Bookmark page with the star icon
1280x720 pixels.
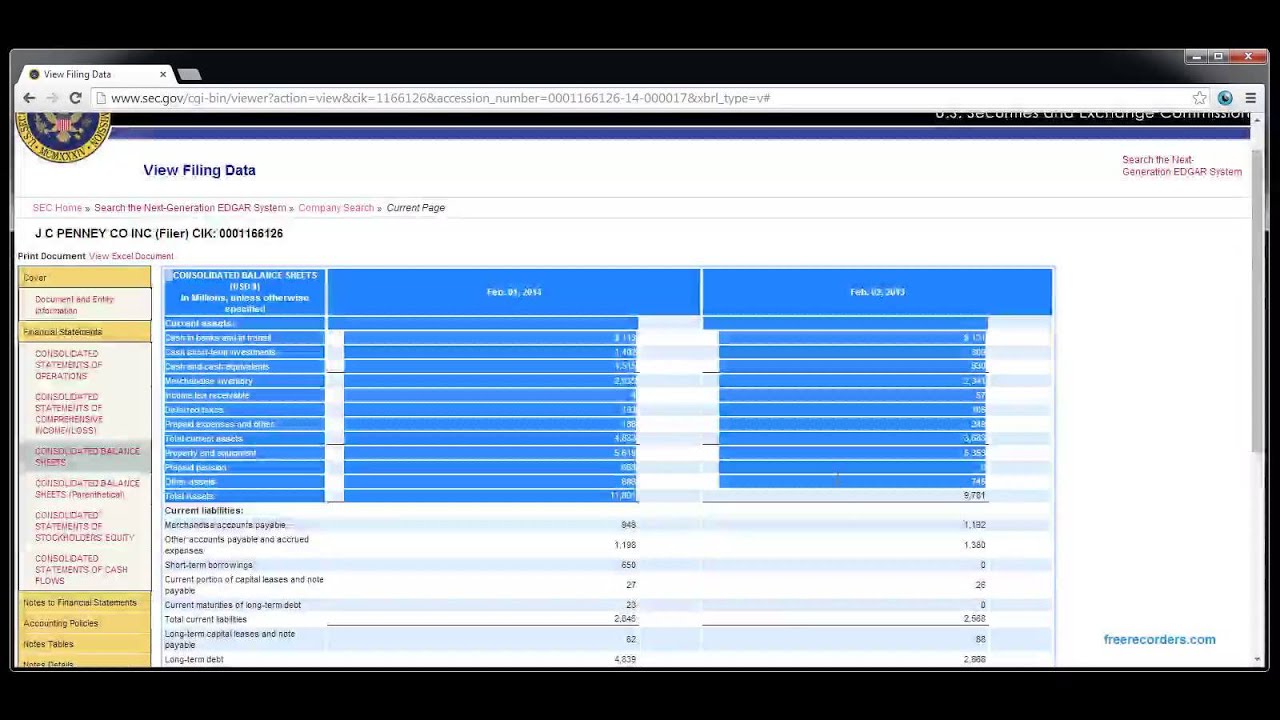[x=1199, y=98]
